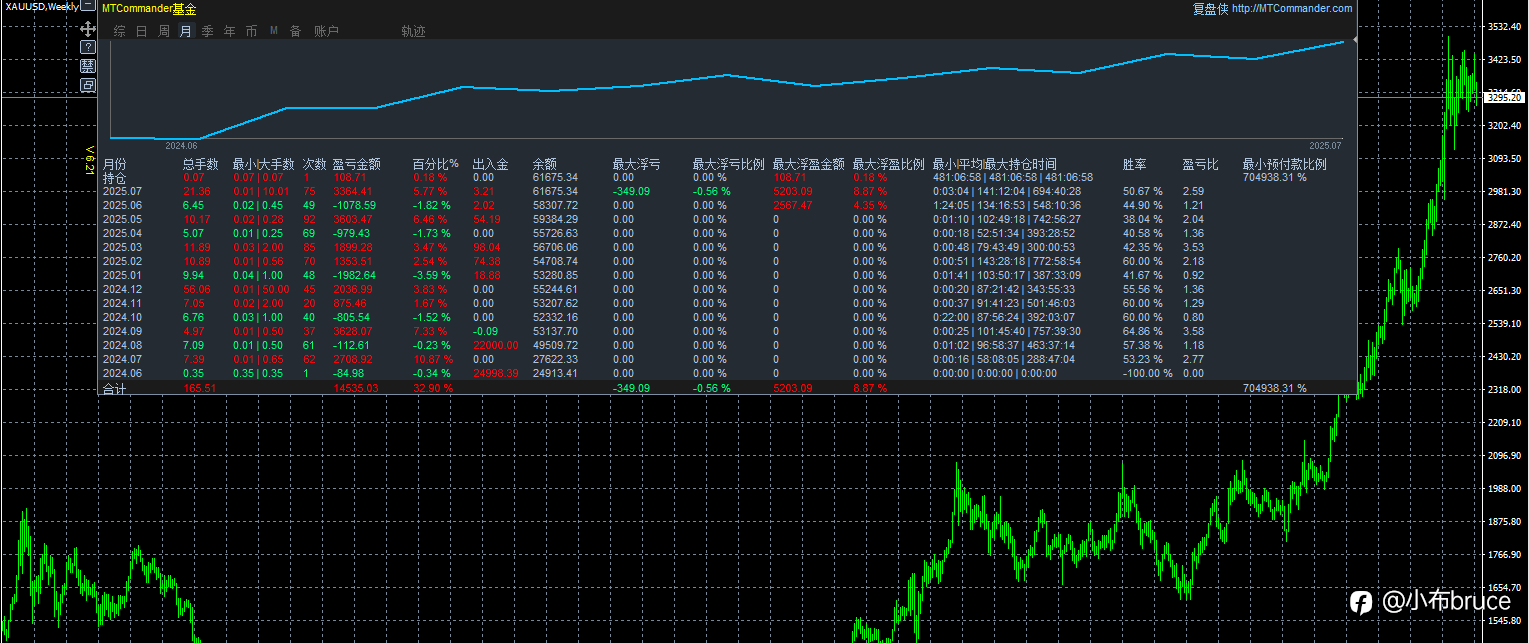
Task: Switch to the 年 yearly tab
Action: pos(230,31)
